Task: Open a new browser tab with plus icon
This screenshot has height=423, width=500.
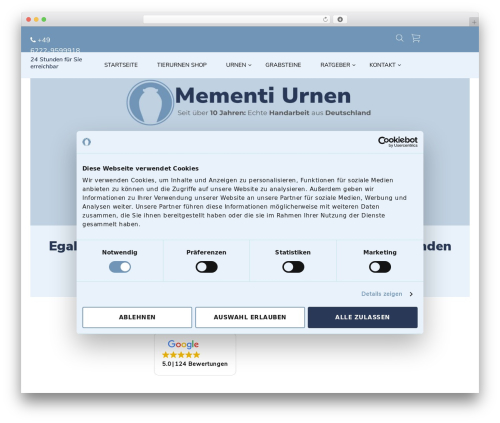Action: click(x=474, y=22)
